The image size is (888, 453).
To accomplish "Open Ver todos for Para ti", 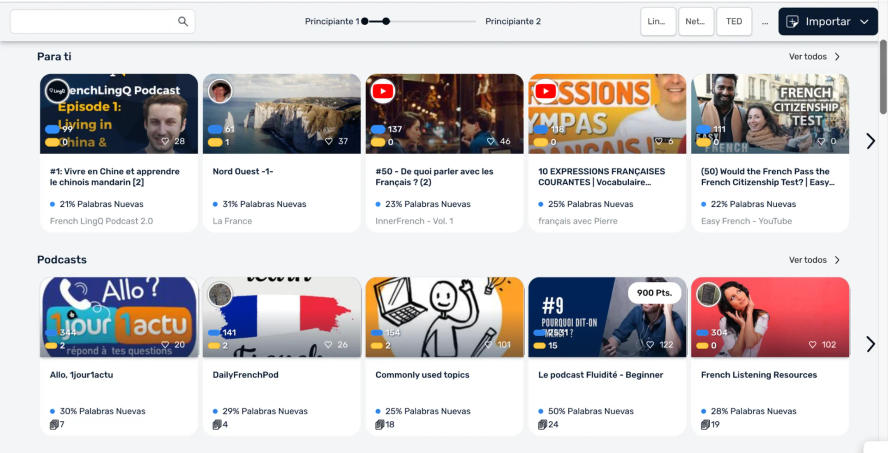I will click(x=814, y=57).
